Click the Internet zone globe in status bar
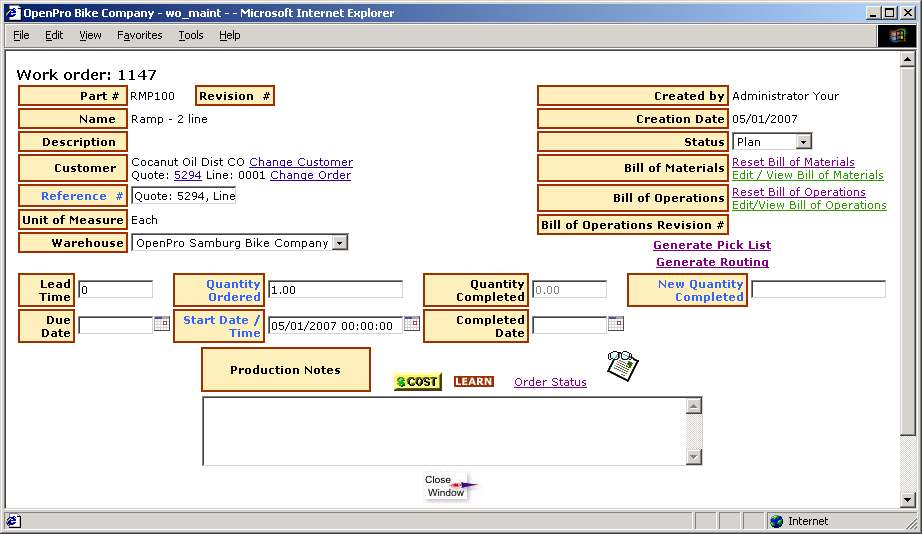922x534 pixels. [x=777, y=521]
